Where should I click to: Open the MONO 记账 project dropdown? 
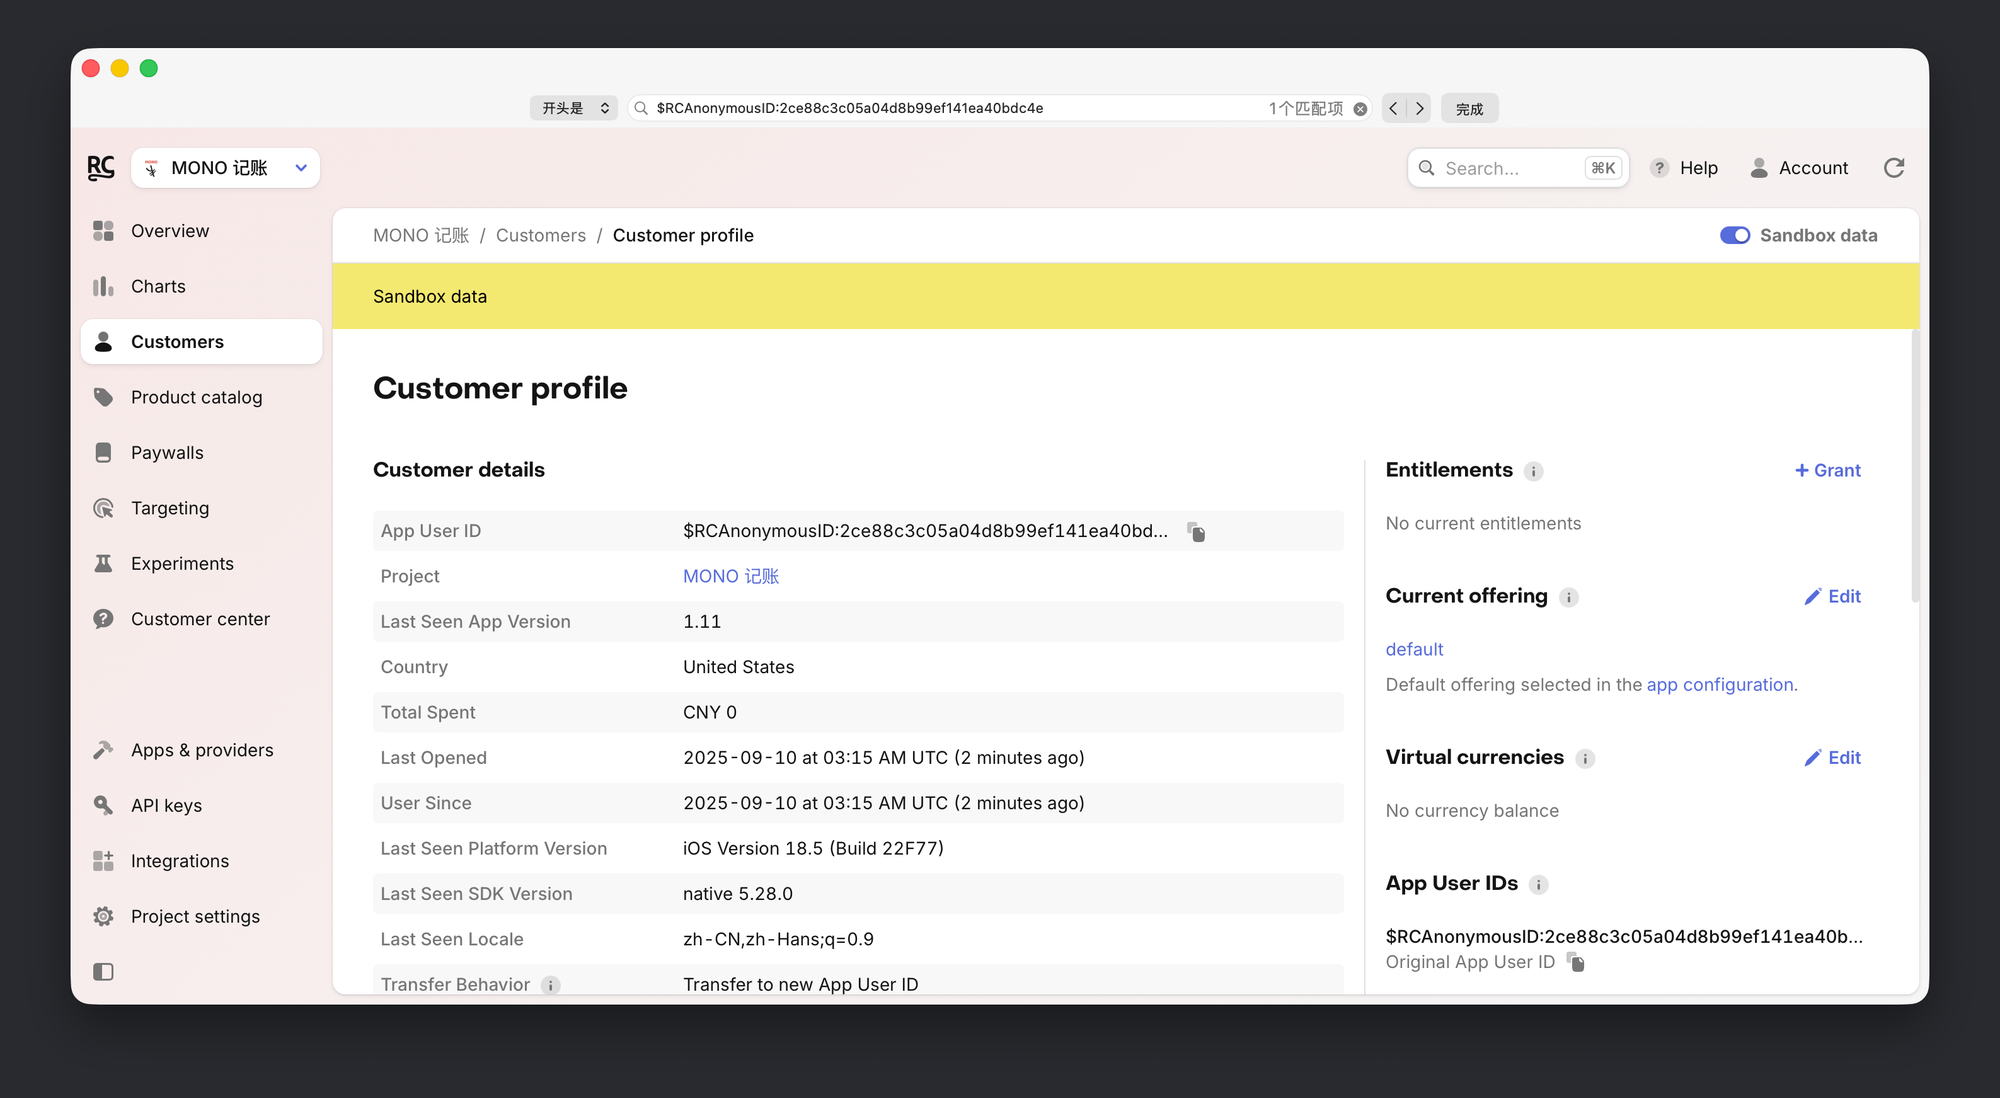pyautogui.click(x=226, y=168)
